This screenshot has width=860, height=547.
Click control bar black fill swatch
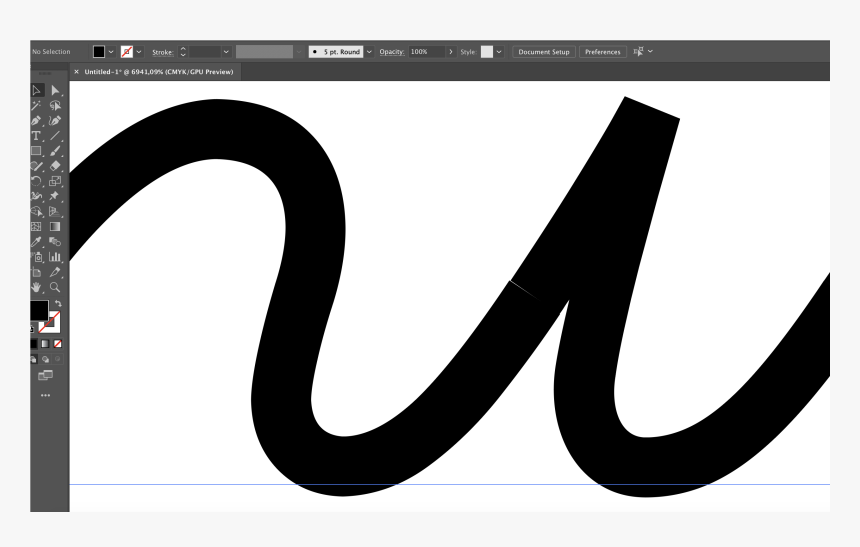tap(99, 52)
